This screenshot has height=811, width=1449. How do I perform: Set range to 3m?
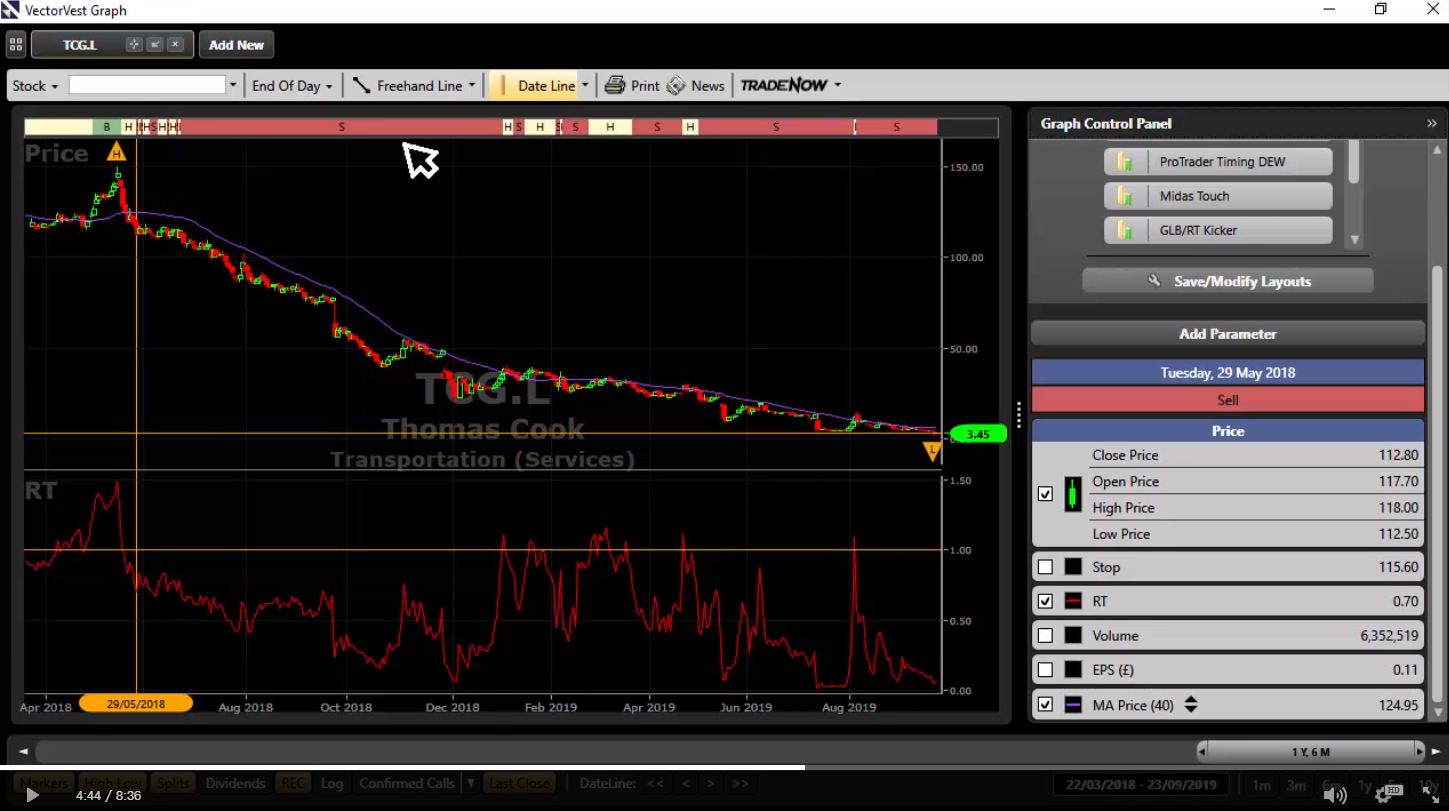click(1296, 786)
